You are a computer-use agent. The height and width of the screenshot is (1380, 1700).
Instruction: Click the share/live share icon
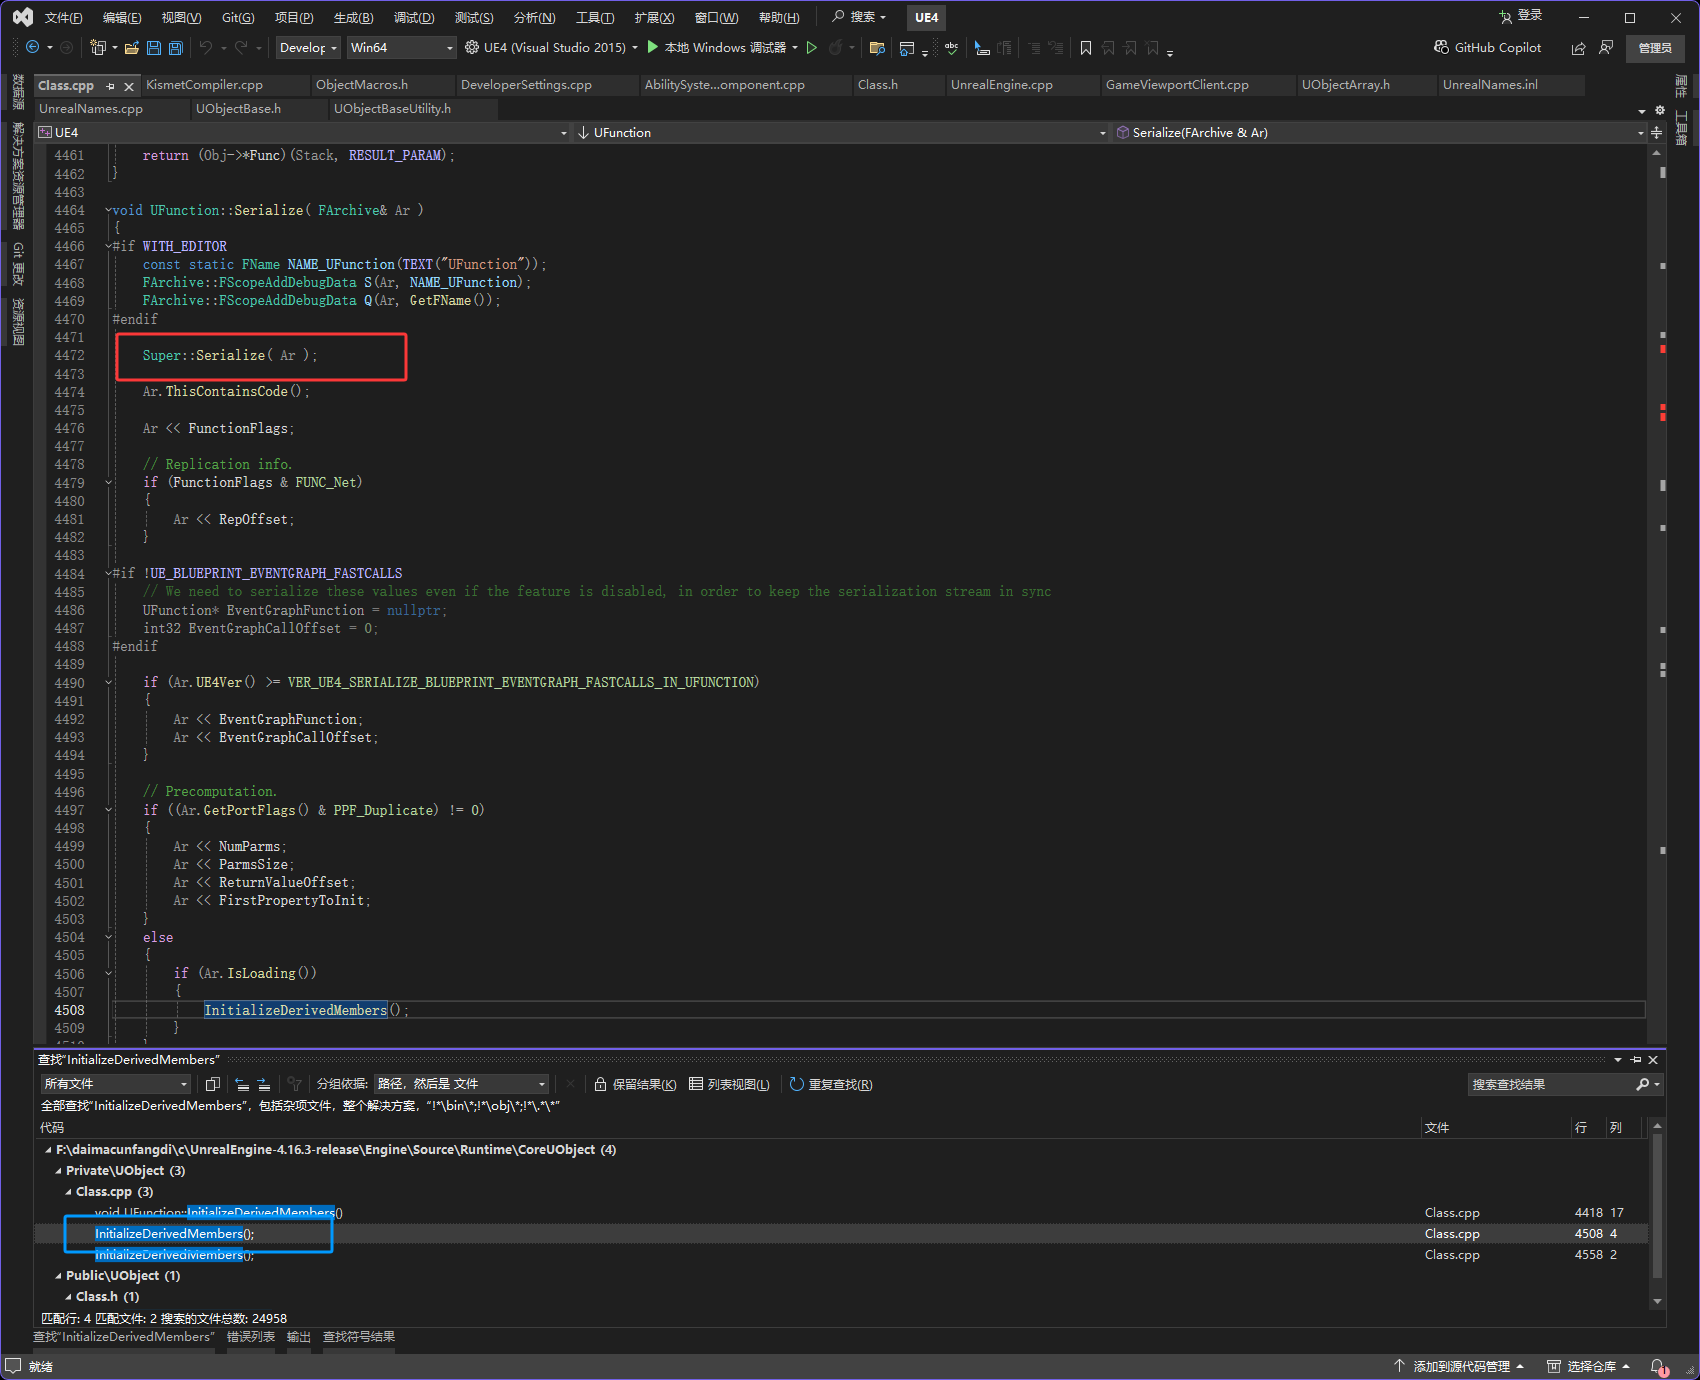point(1578,47)
